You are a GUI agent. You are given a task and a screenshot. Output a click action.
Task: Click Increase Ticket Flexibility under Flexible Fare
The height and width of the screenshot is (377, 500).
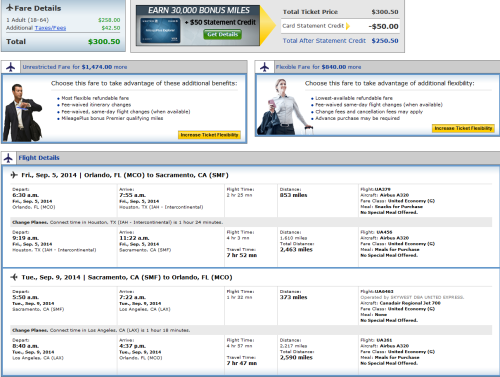pyautogui.click(x=463, y=128)
